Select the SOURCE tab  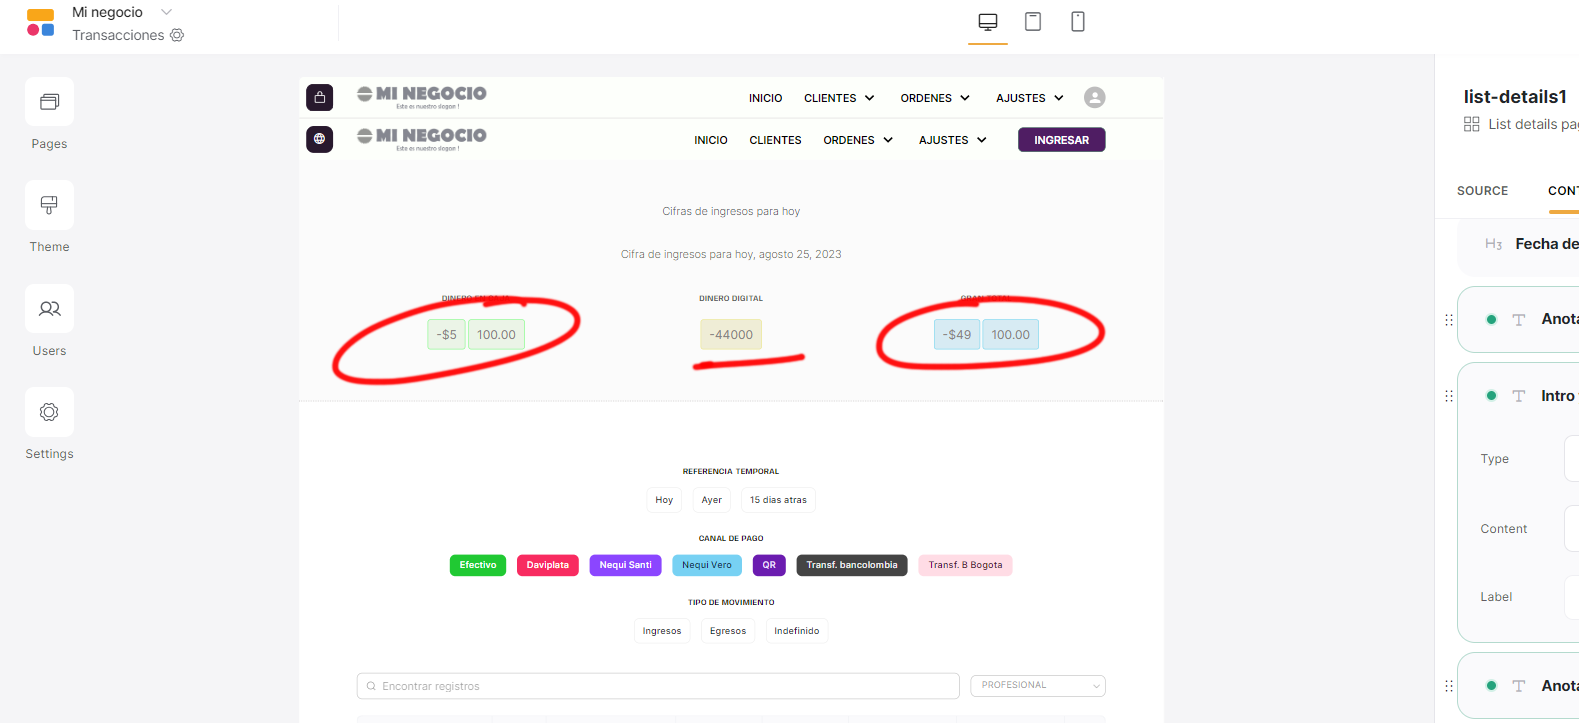coord(1482,191)
